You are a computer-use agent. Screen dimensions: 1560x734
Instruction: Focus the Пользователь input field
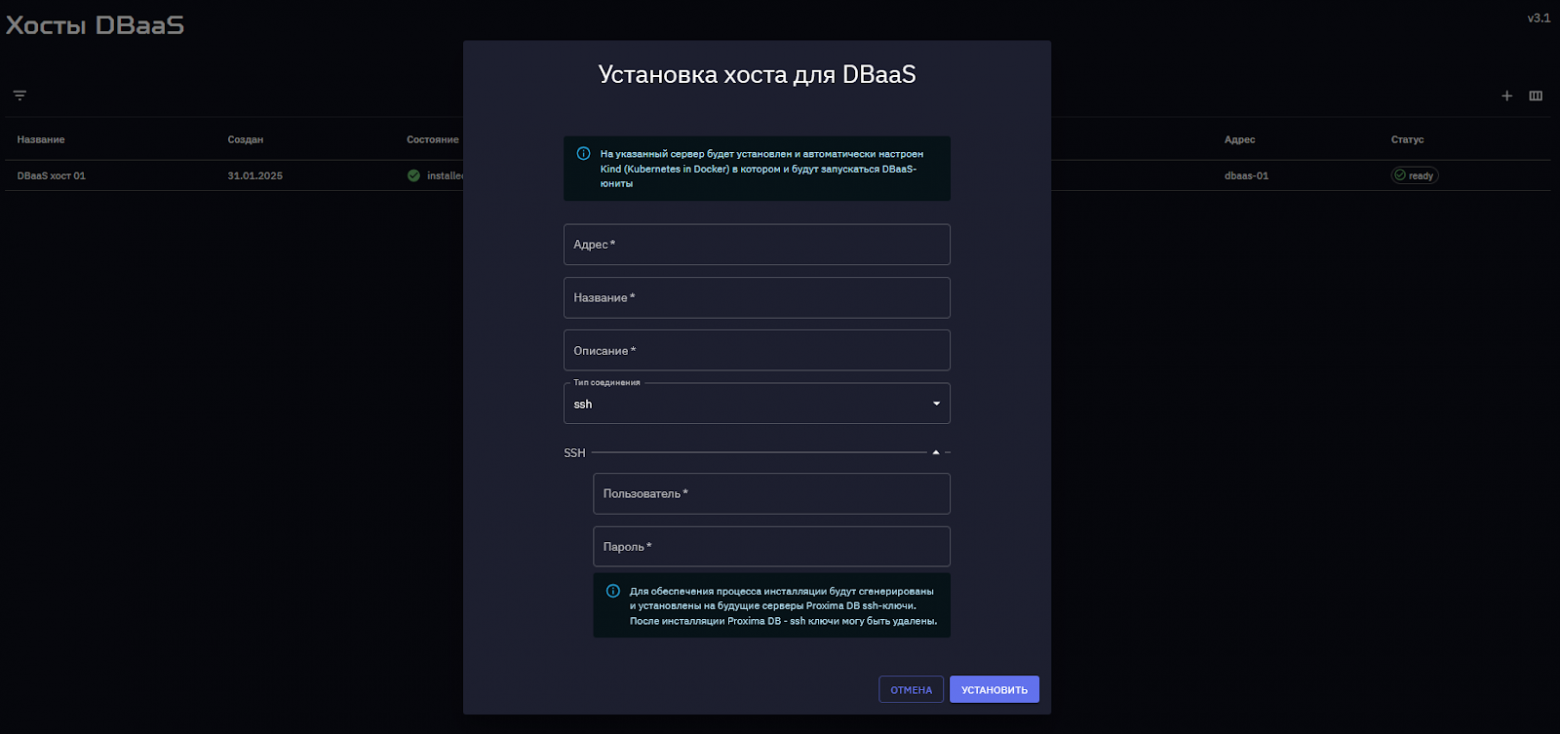[x=772, y=494]
